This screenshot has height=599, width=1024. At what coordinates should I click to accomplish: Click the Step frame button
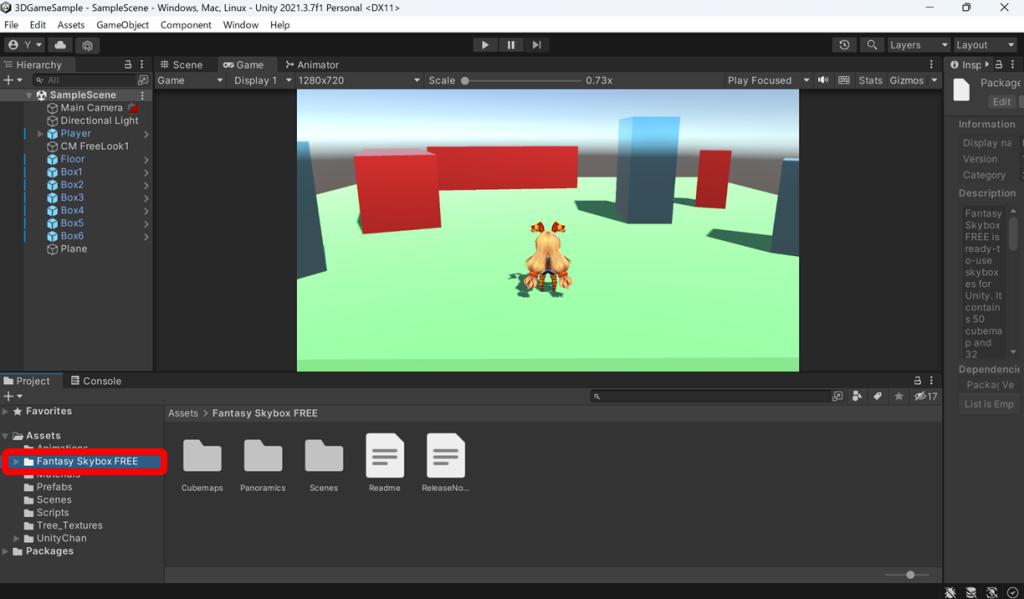[x=537, y=44]
